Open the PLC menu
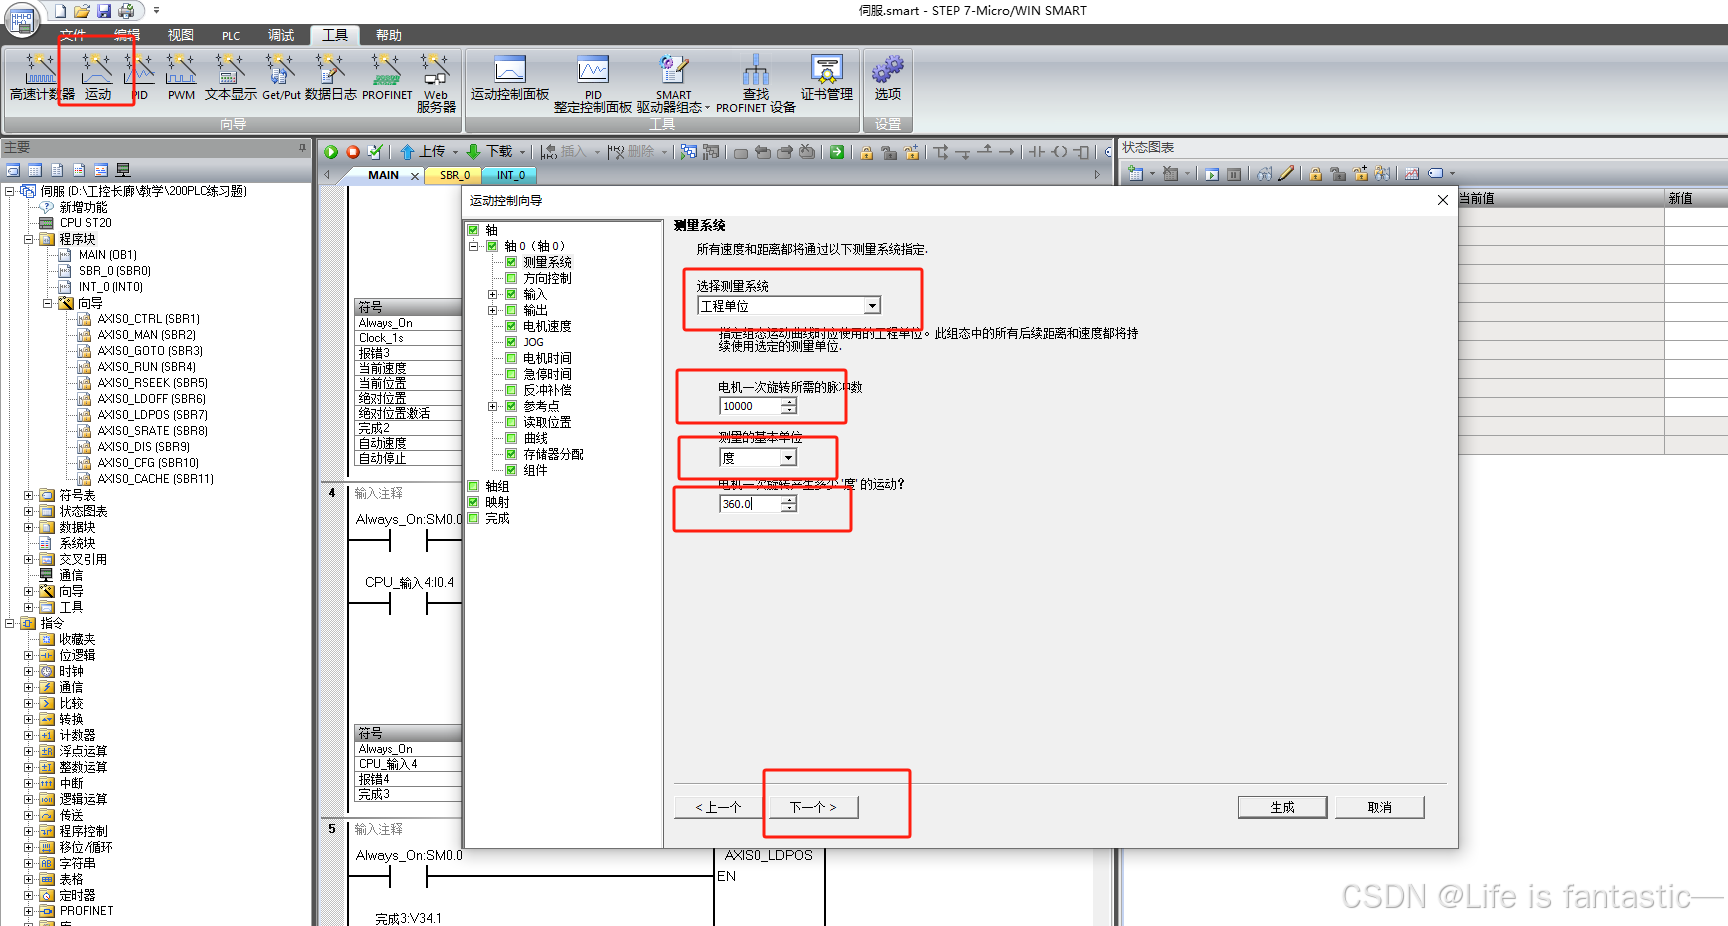This screenshot has width=1728, height=926. 231,35
